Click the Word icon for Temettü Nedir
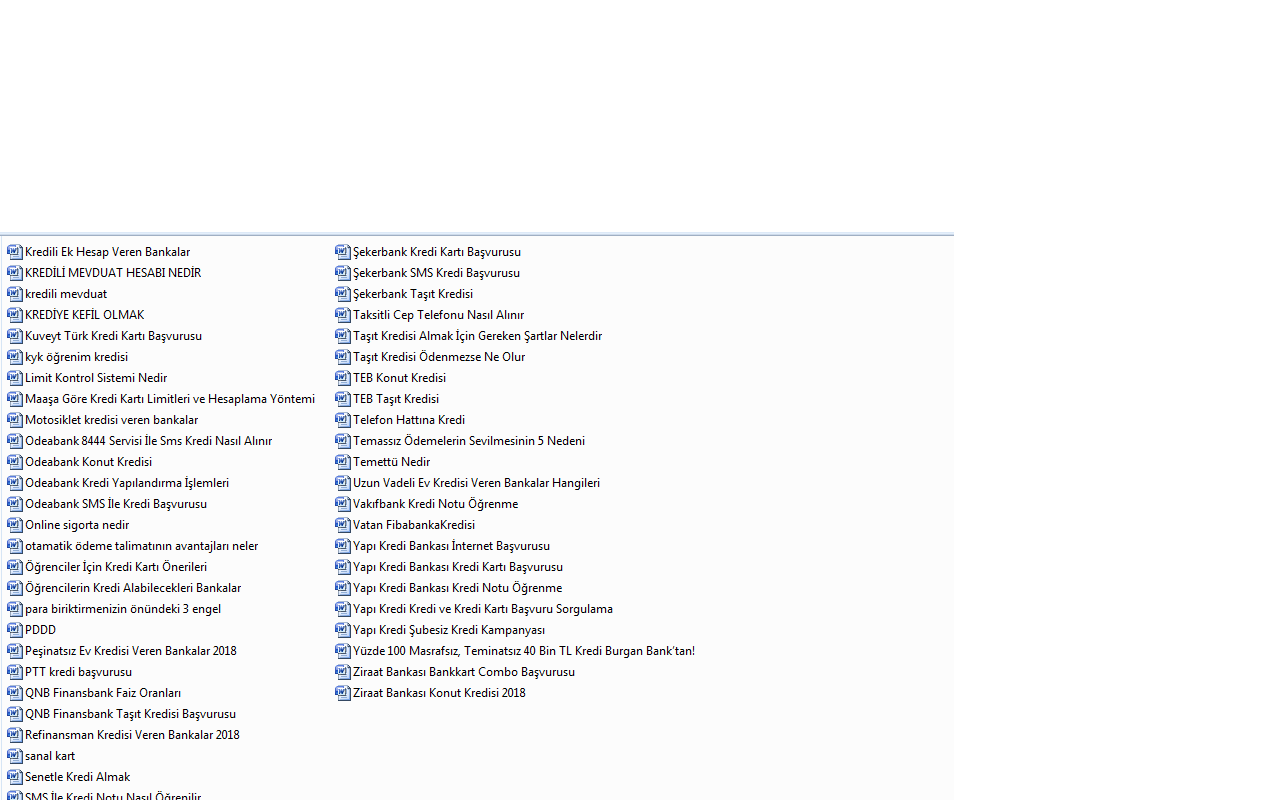This screenshot has height=800, width=1280. tap(343, 462)
